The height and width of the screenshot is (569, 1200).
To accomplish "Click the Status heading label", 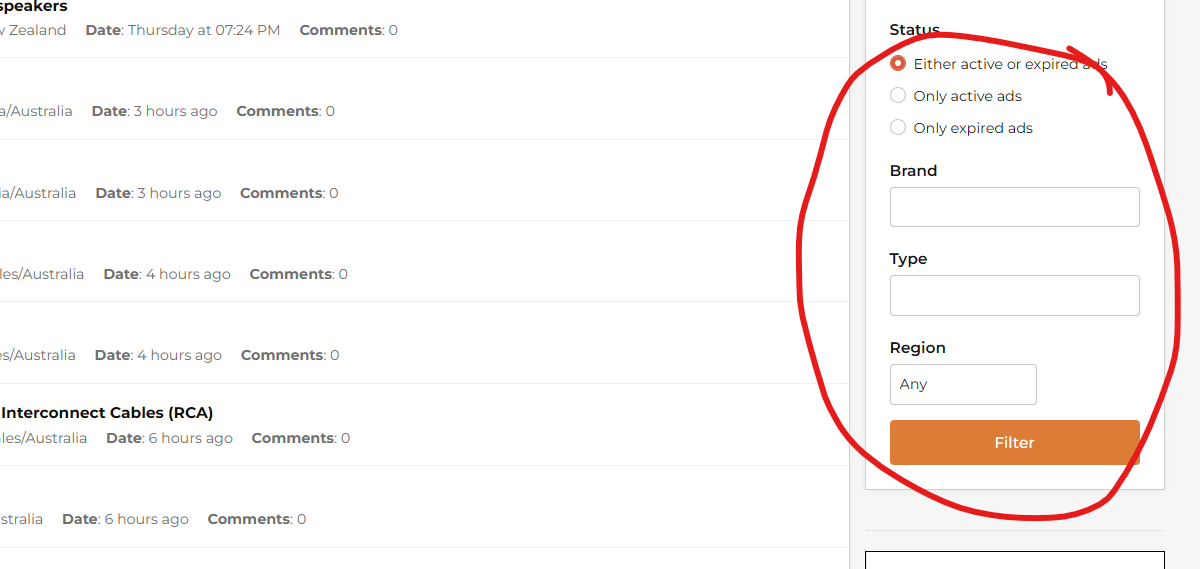I will pyautogui.click(x=914, y=30).
